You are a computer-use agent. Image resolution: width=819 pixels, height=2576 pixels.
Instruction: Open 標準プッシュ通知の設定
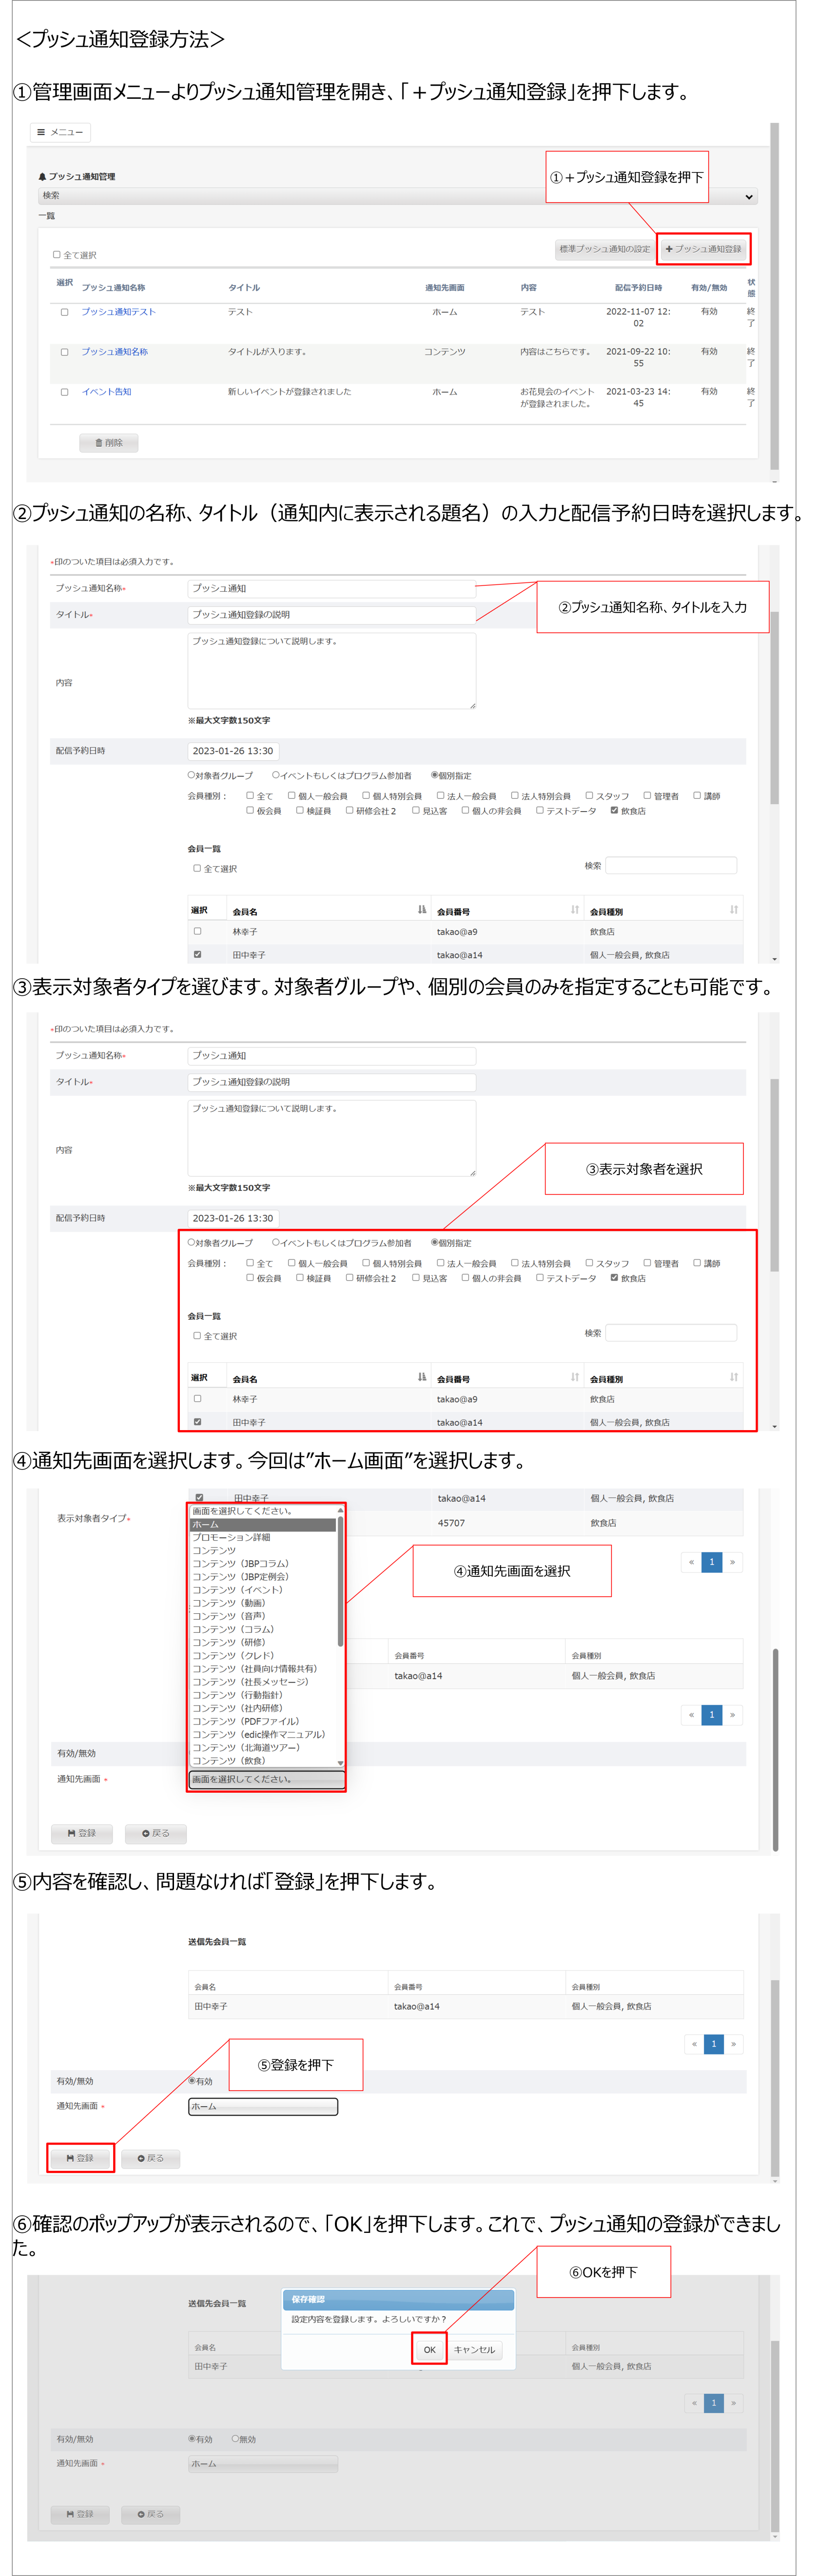pos(604,249)
